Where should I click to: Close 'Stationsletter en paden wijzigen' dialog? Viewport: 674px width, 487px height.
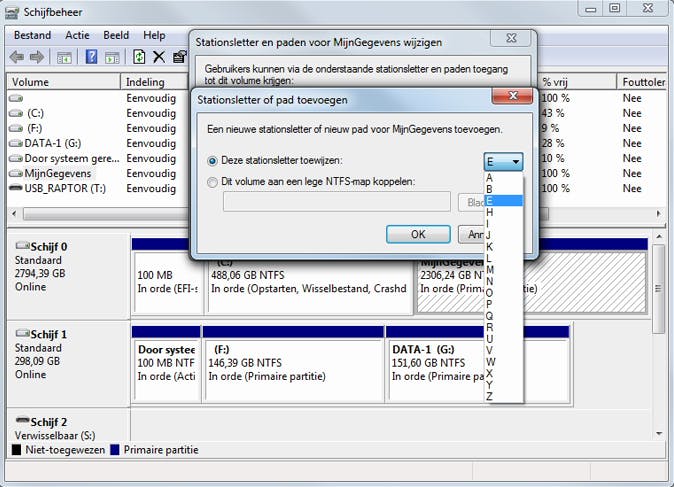click(x=511, y=38)
